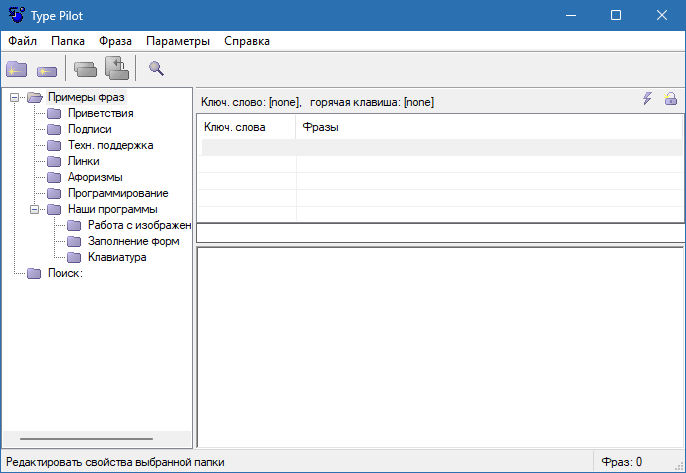Screen dimensions: 686x473
Task: Minimize the Type Pilot window
Action: tap(570, 15)
